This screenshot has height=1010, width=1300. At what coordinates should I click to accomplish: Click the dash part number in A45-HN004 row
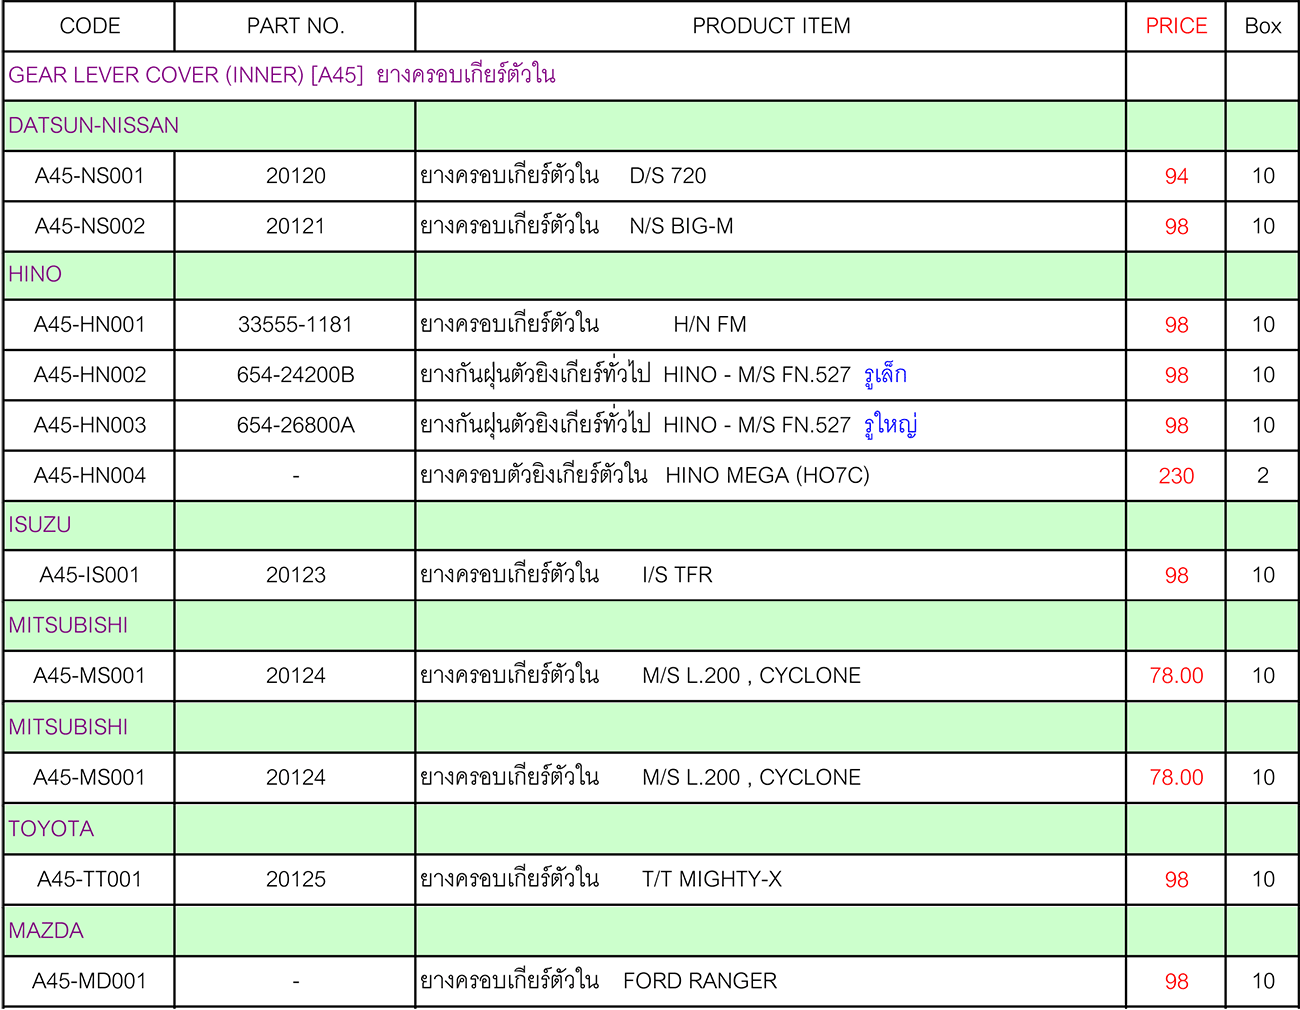[296, 476]
